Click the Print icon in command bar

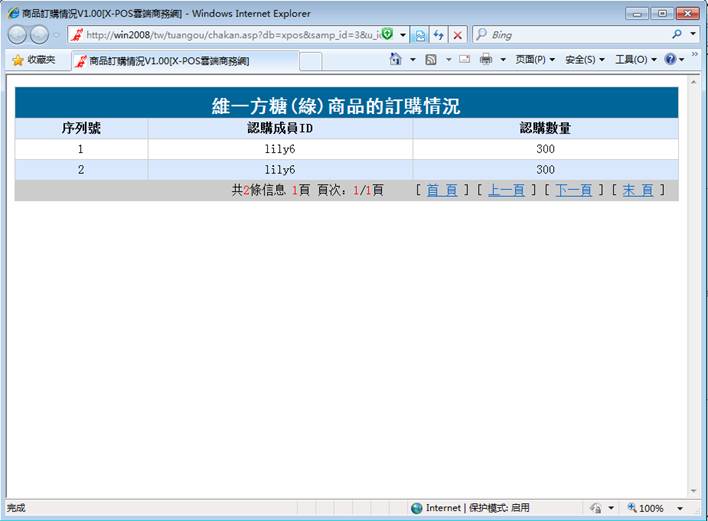tap(486, 60)
